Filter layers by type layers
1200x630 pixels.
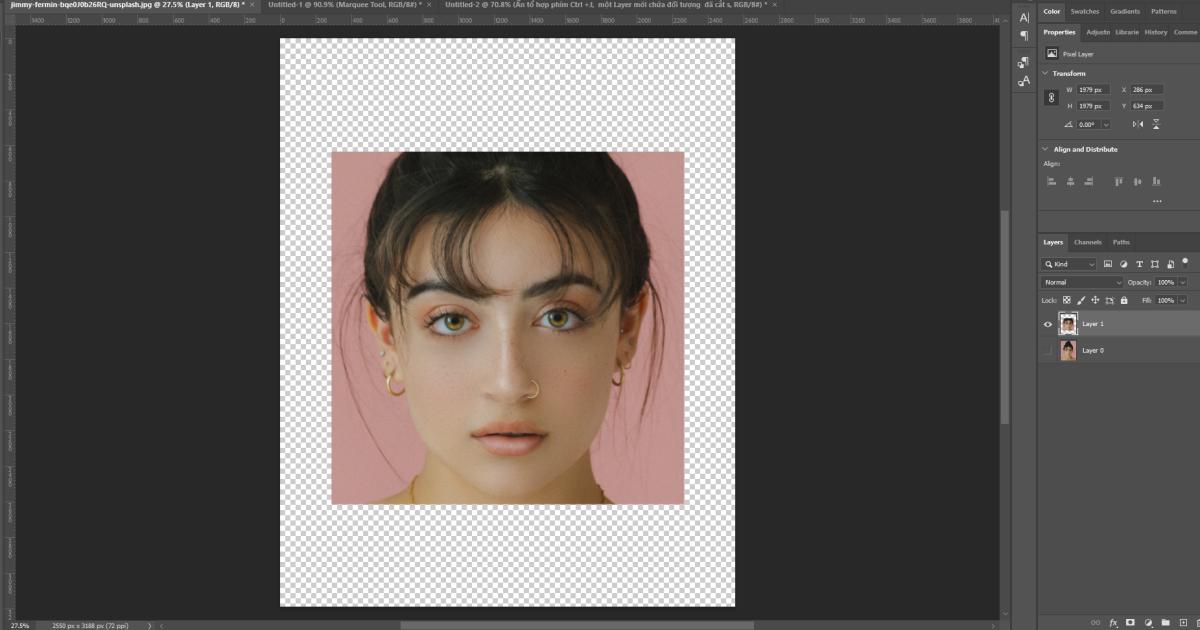[1139, 264]
